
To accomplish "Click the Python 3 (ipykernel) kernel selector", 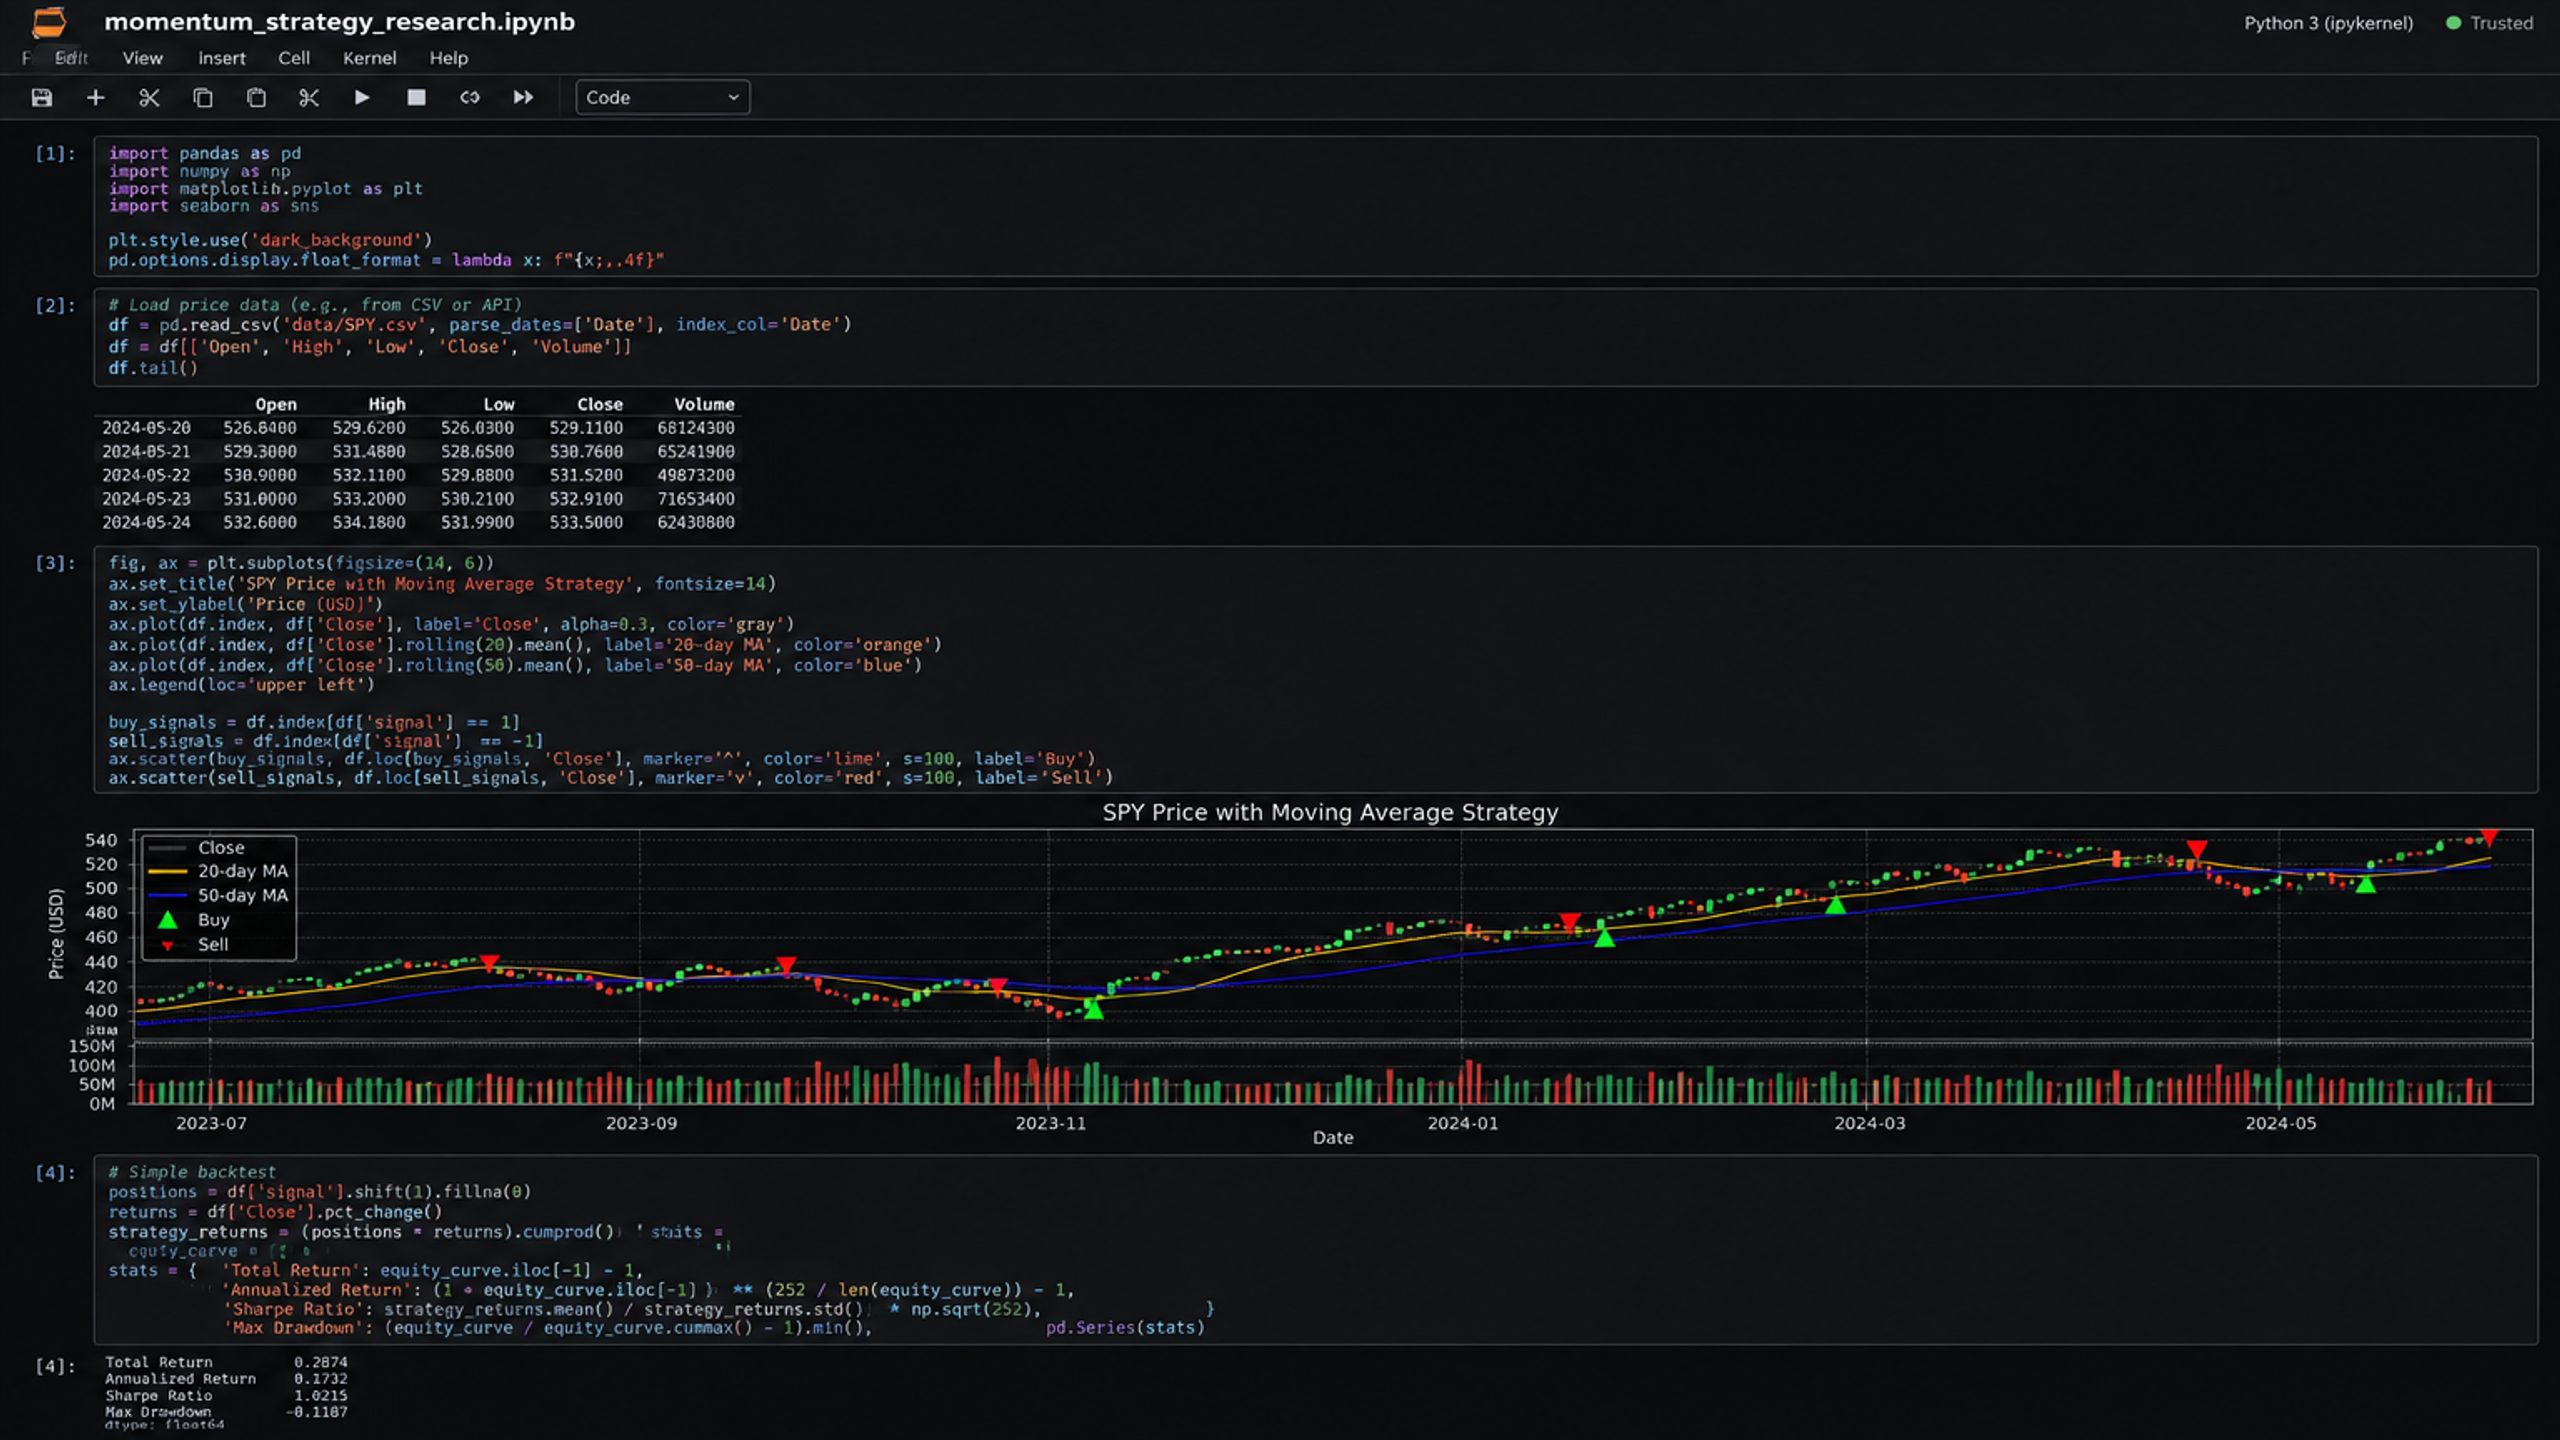I will coord(2328,23).
